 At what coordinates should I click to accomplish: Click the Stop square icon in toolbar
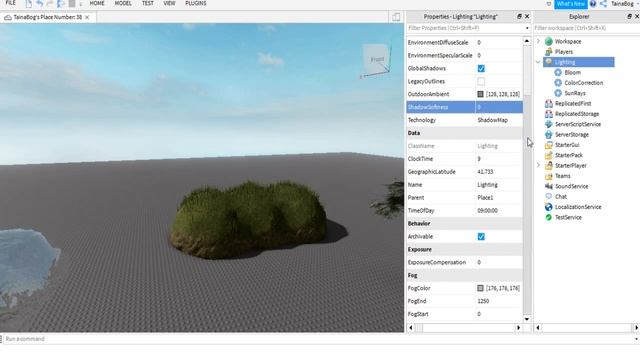pyautogui.click(x=72, y=4)
